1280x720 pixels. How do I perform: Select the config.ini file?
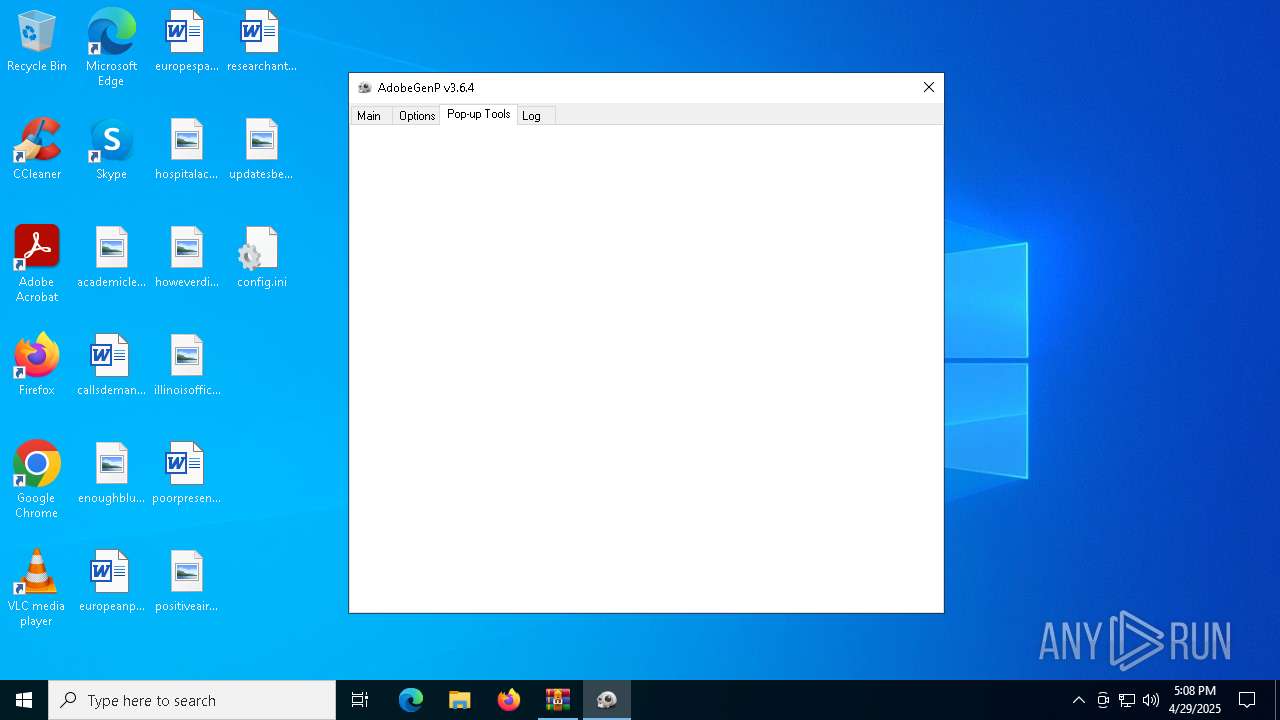[x=261, y=258]
